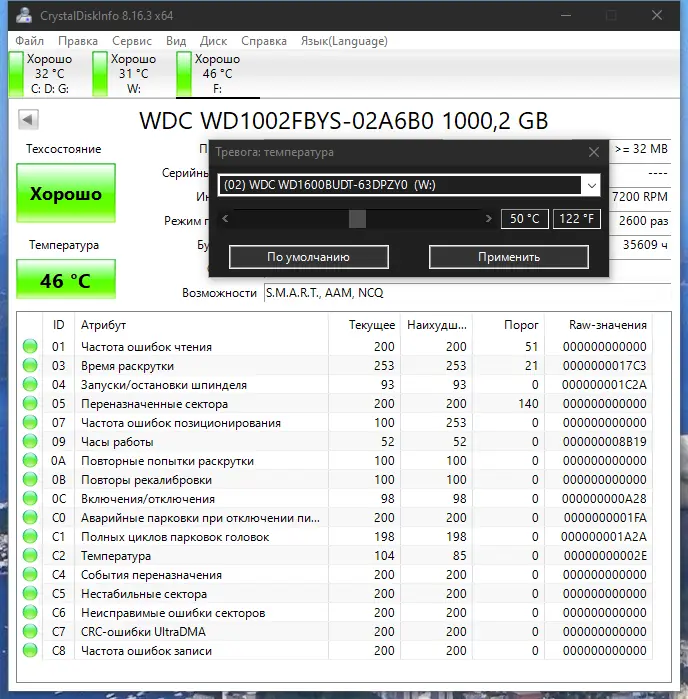The image size is (688, 699).
Task: Click status circle for attribute 09
Action: (30, 441)
